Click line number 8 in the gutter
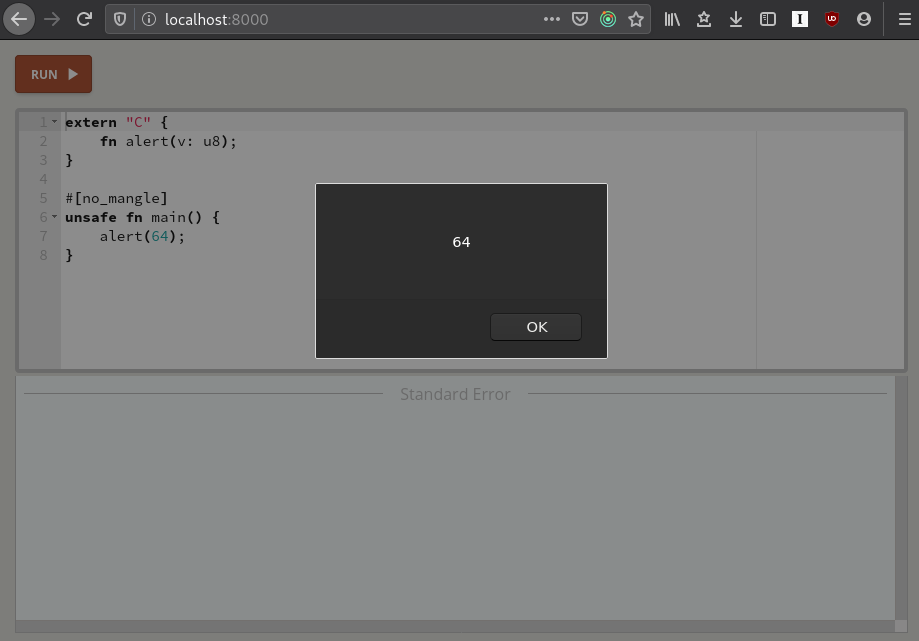Image resolution: width=919 pixels, height=641 pixels. [x=43, y=255]
